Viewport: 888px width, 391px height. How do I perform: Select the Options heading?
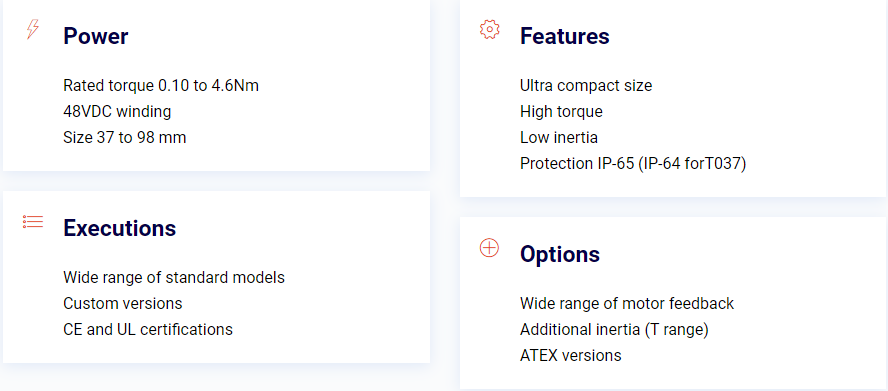click(560, 254)
